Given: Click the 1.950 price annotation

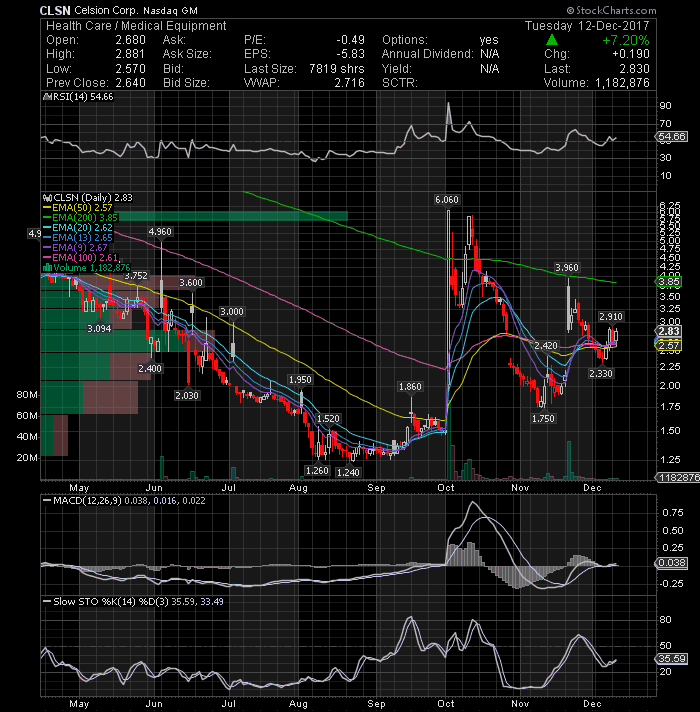Looking at the screenshot, I should (x=300, y=380).
